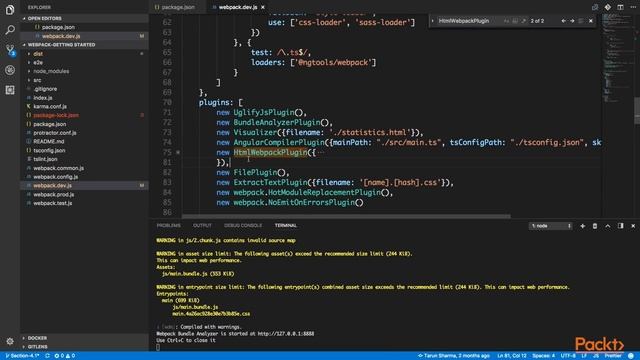The width and height of the screenshot is (640, 360).
Task: Toggle Match Whole Word in find widget
Action: coord(515,21)
